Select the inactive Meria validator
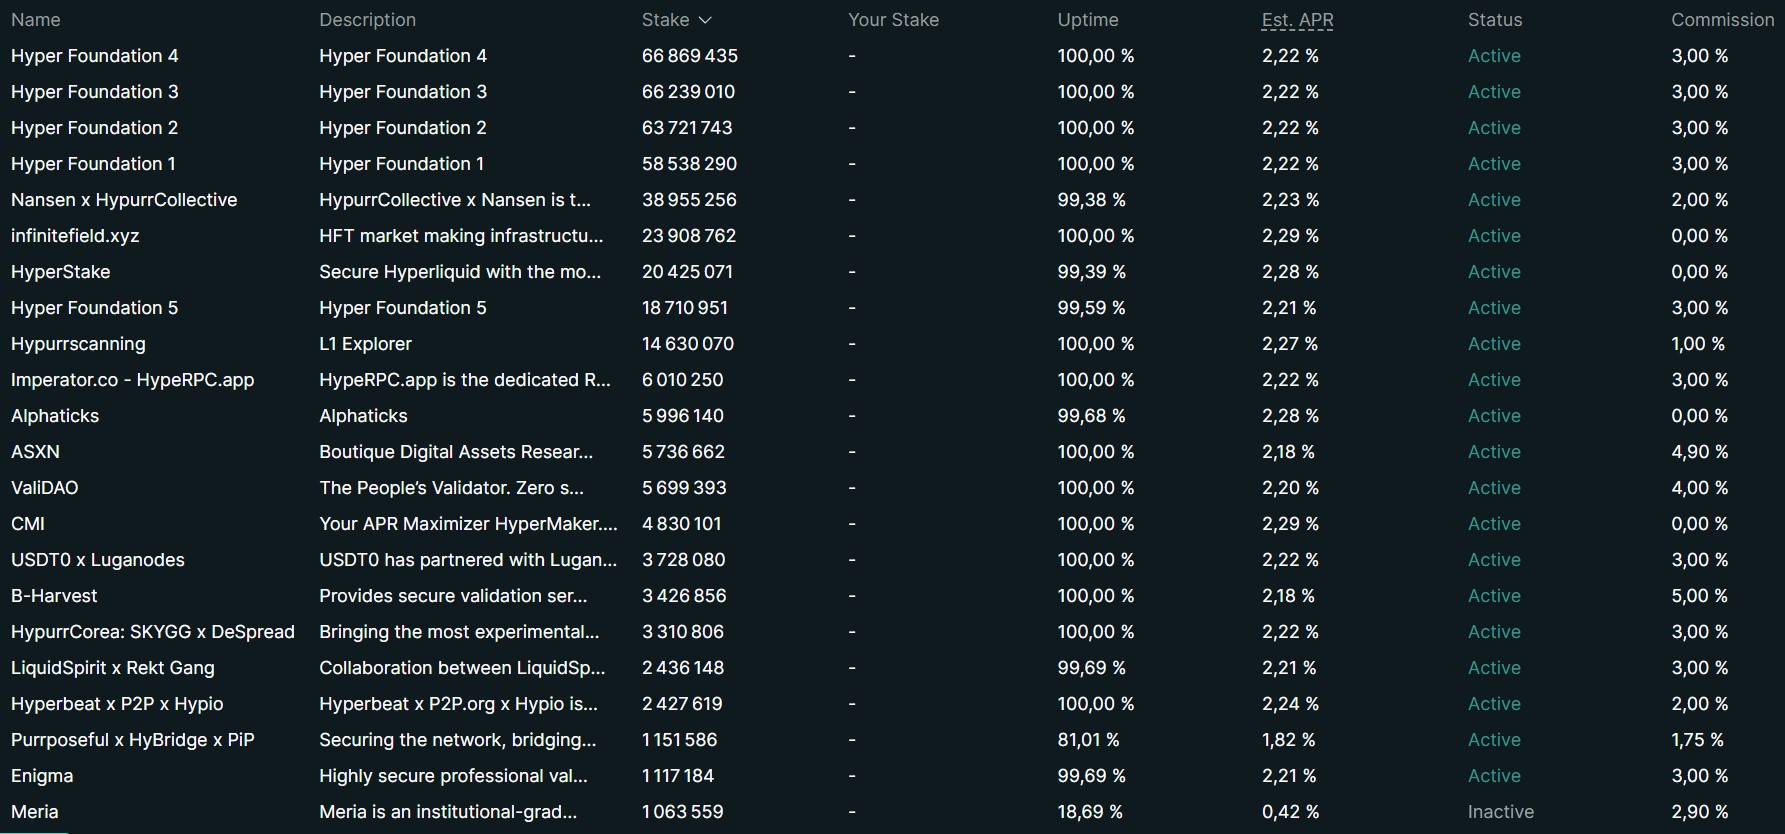Viewport: 1785px width, 834px height. (33, 811)
